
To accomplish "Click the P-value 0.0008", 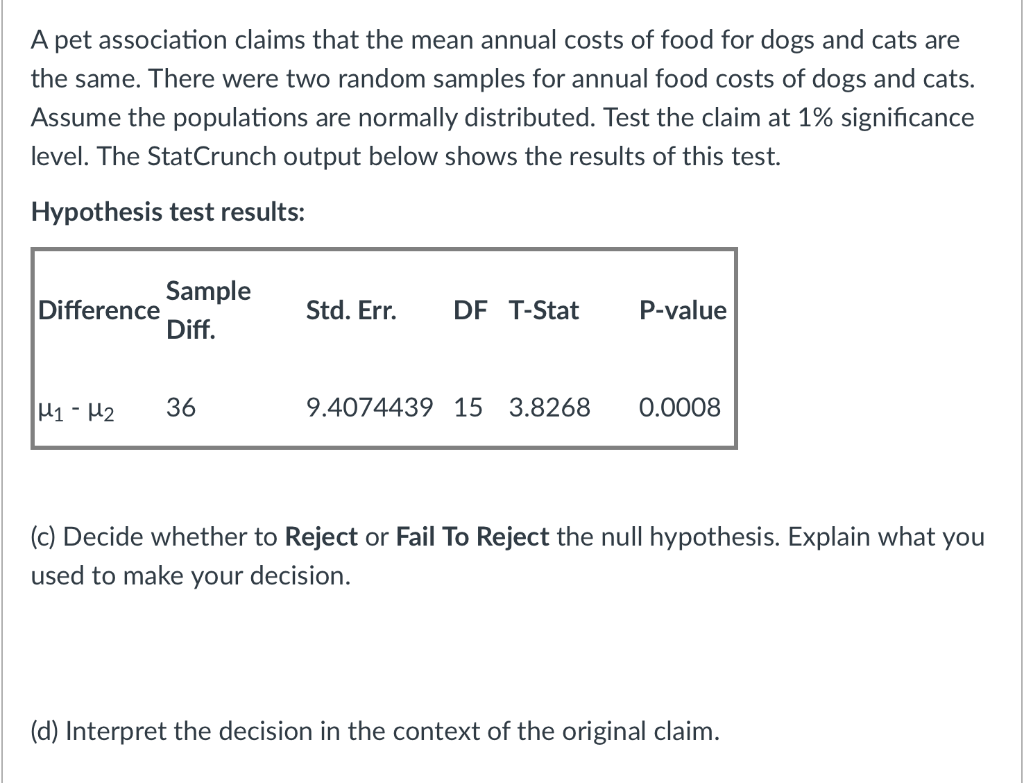I will [x=680, y=407].
